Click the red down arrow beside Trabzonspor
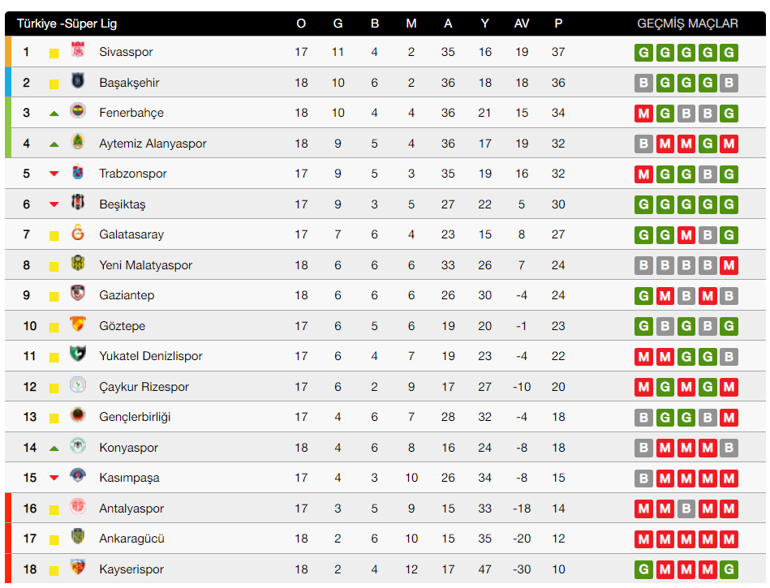Viewport: 770px width, 588px height. pyautogui.click(x=54, y=174)
